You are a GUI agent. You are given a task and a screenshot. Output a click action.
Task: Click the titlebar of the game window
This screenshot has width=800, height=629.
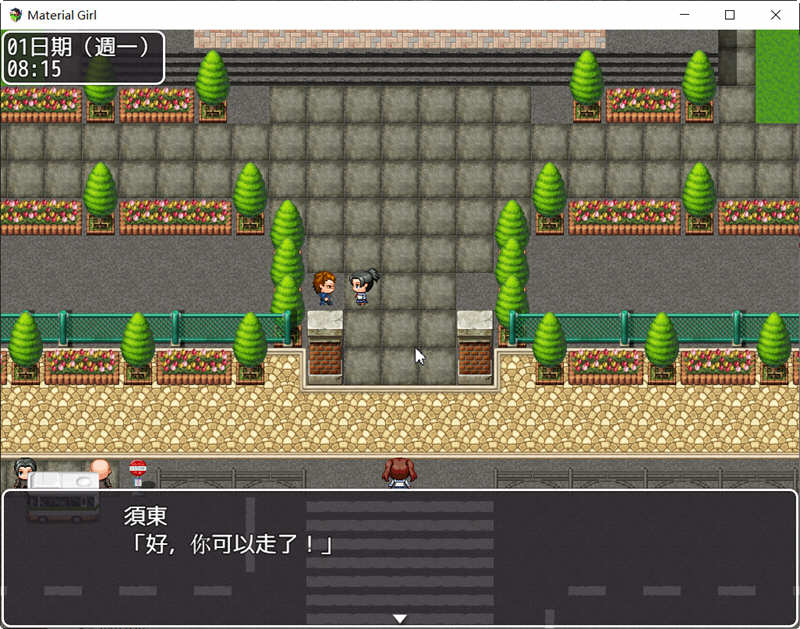400,15
